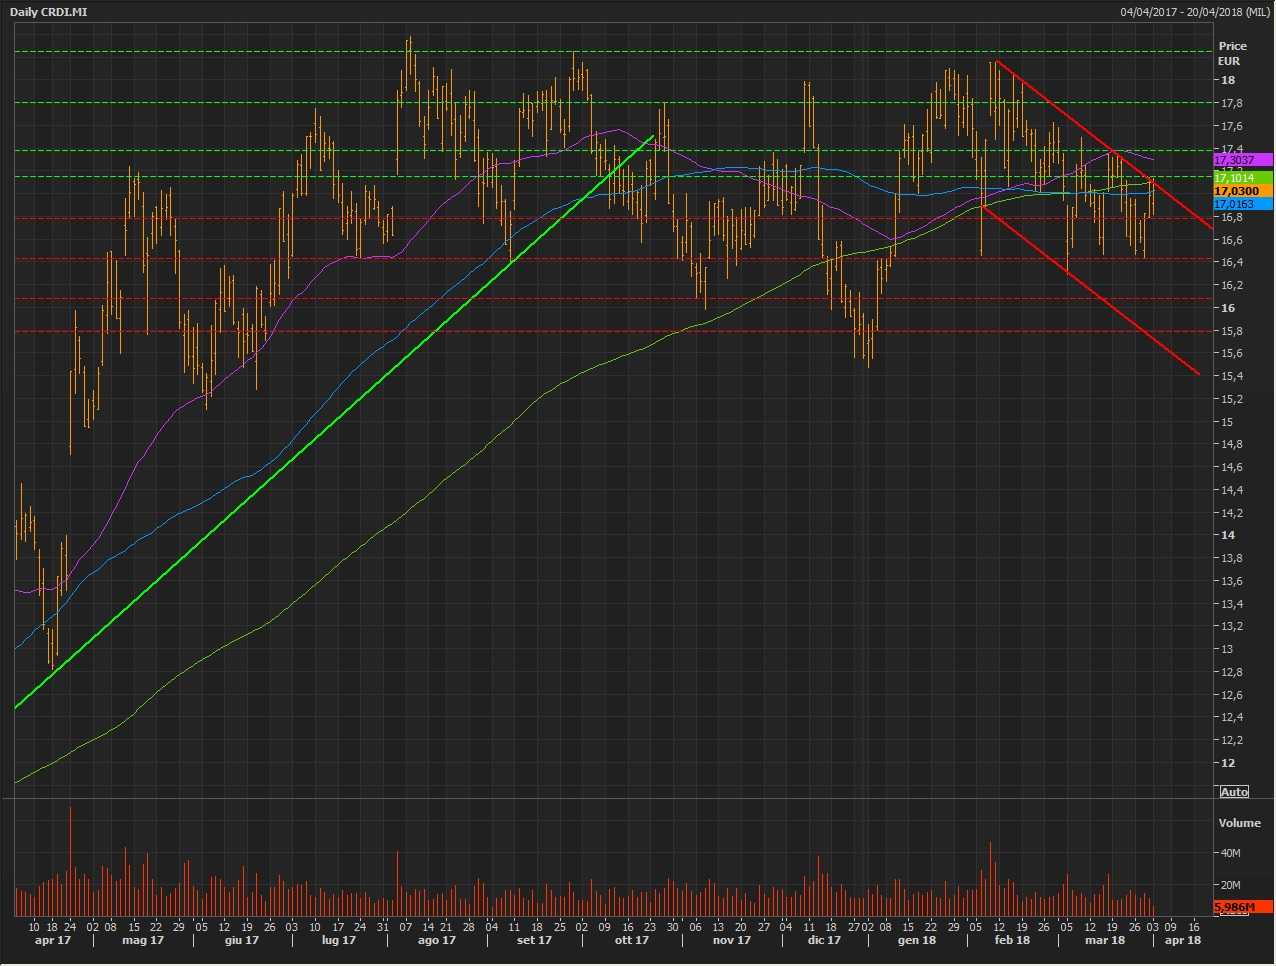Click the 'feb 18' month label
The image size is (1276, 966).
point(1012,940)
